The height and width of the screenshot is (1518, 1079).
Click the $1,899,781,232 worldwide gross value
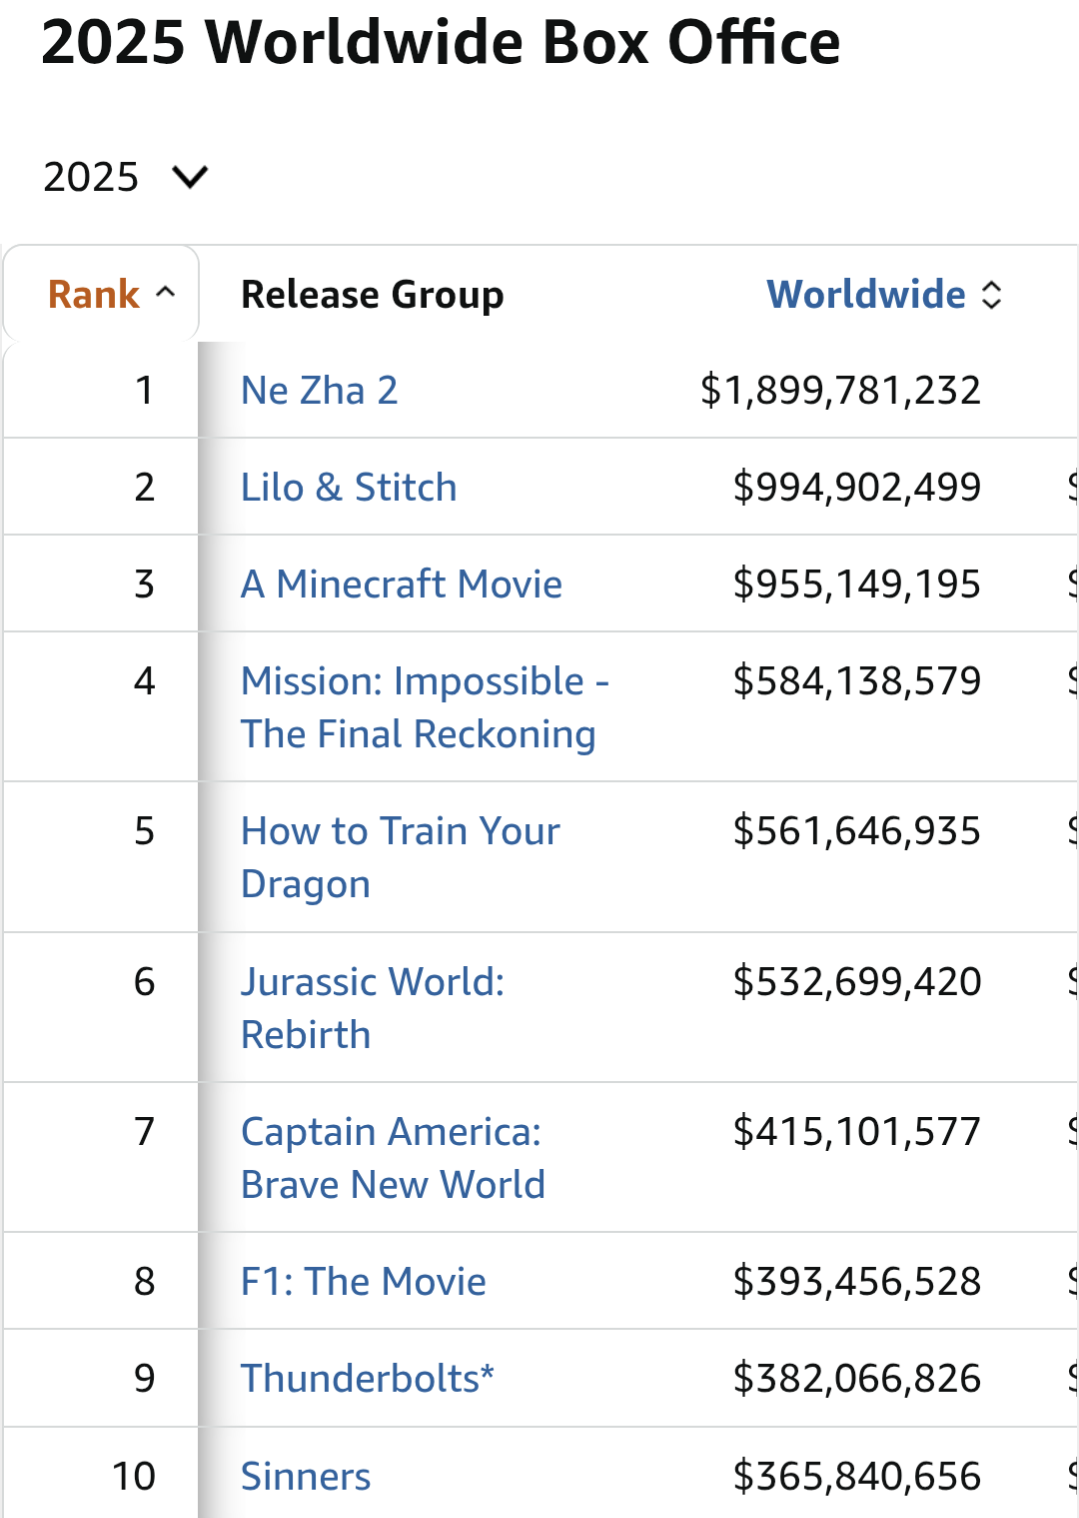click(x=840, y=390)
